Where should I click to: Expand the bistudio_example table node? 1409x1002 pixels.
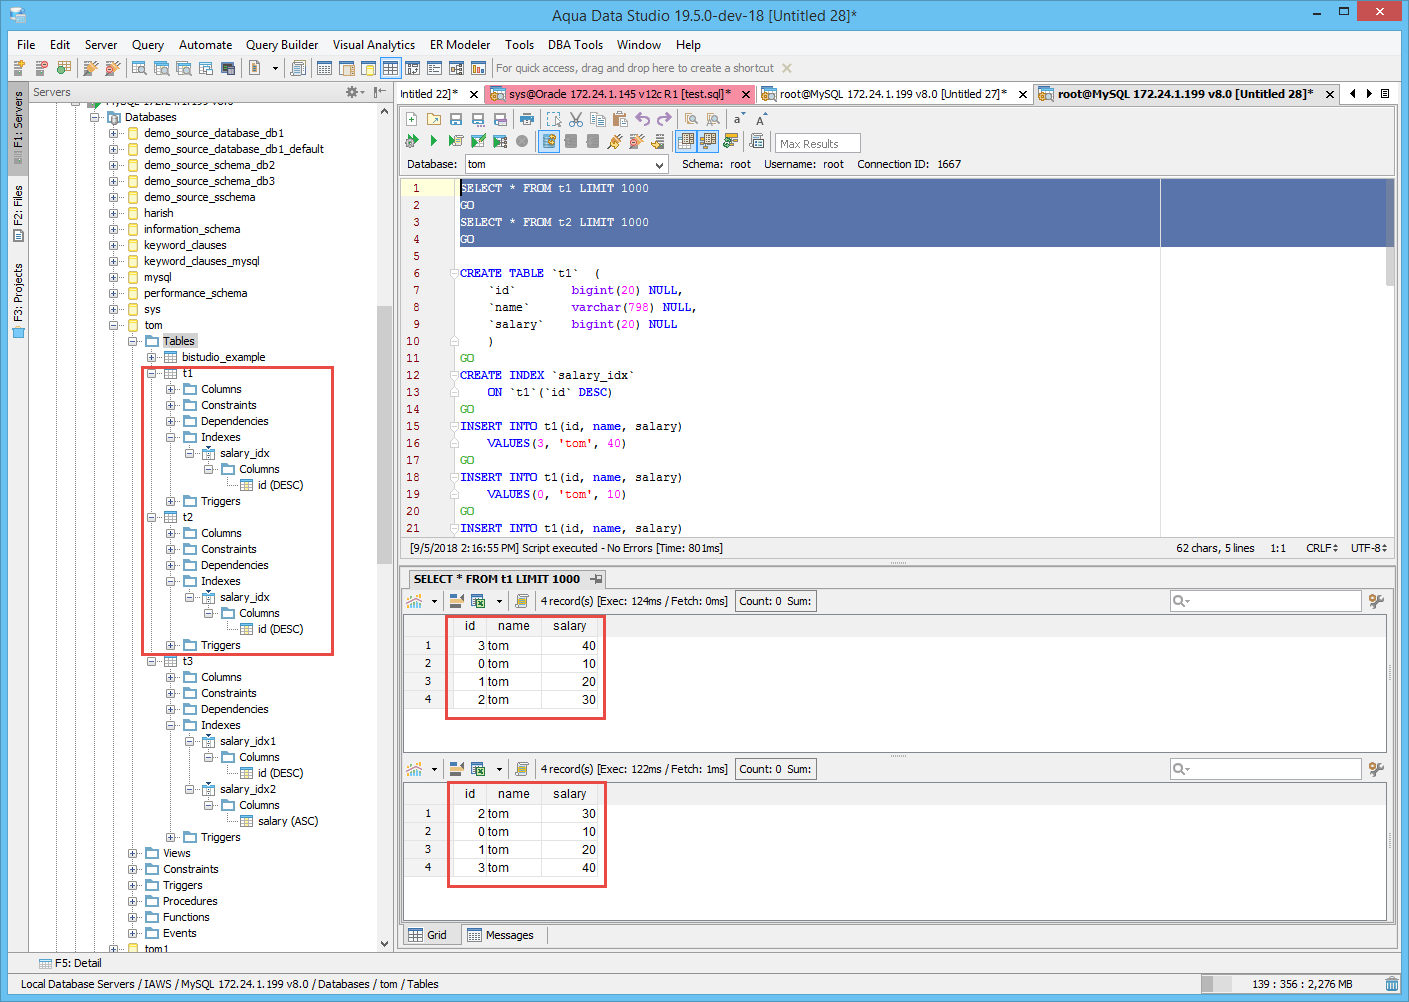pos(152,357)
